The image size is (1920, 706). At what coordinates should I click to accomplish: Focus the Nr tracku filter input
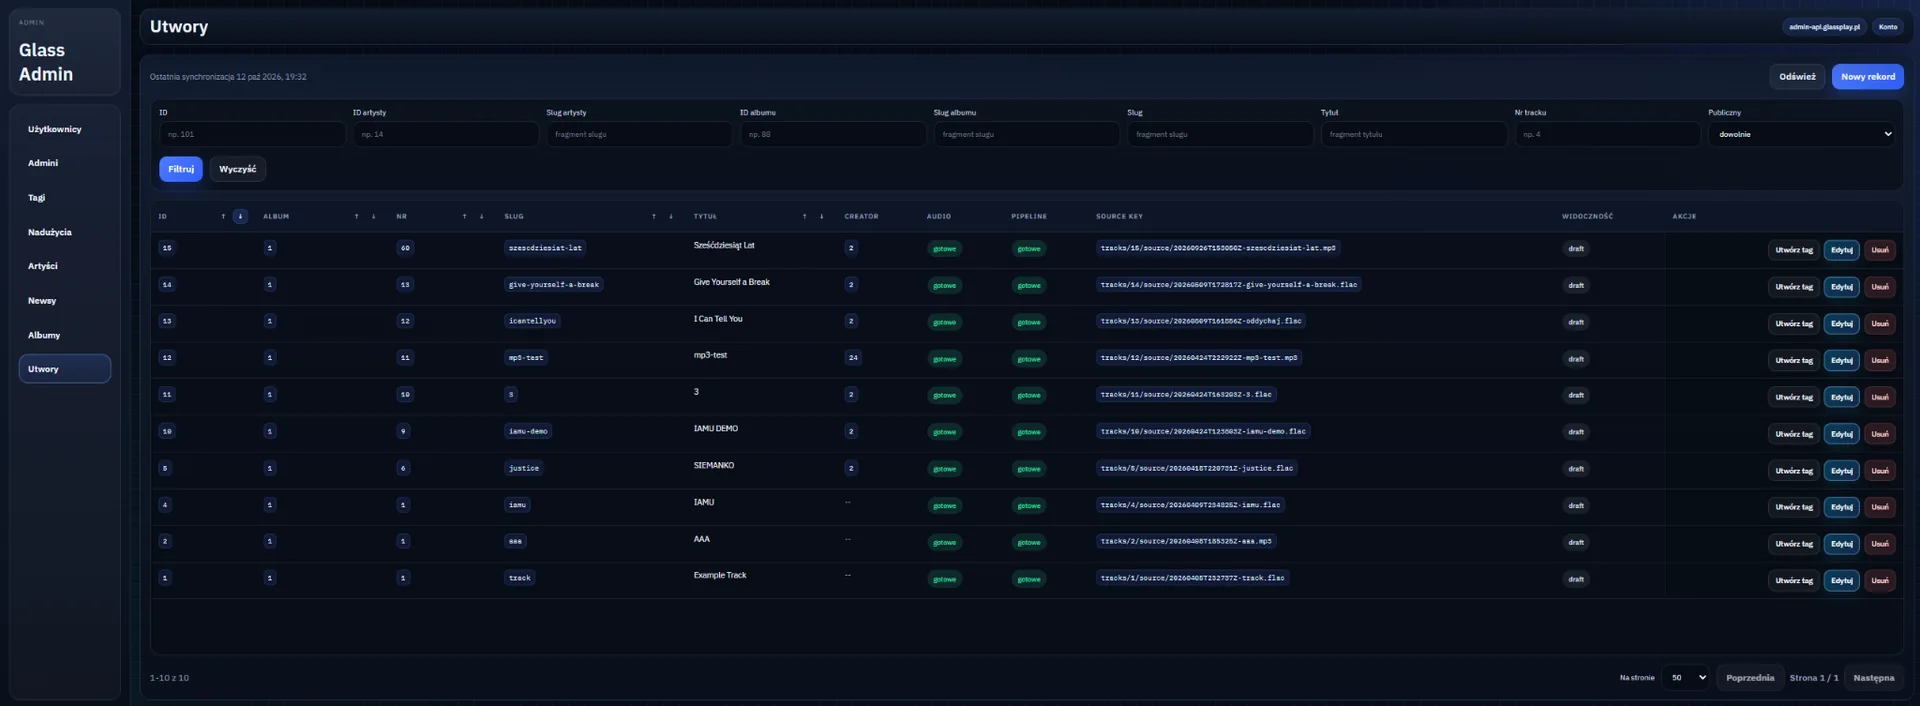click(1608, 134)
